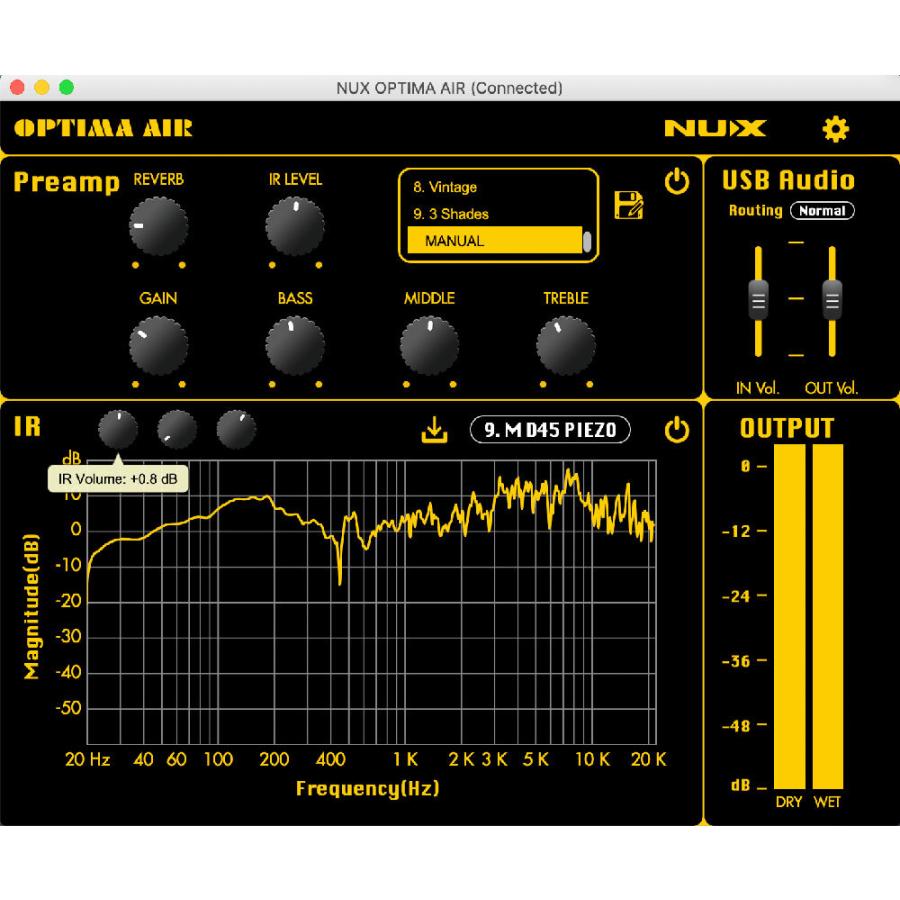Viewport: 900px width, 900px height.
Task: Click the OUT Vol. slider handle
Action: point(832,300)
